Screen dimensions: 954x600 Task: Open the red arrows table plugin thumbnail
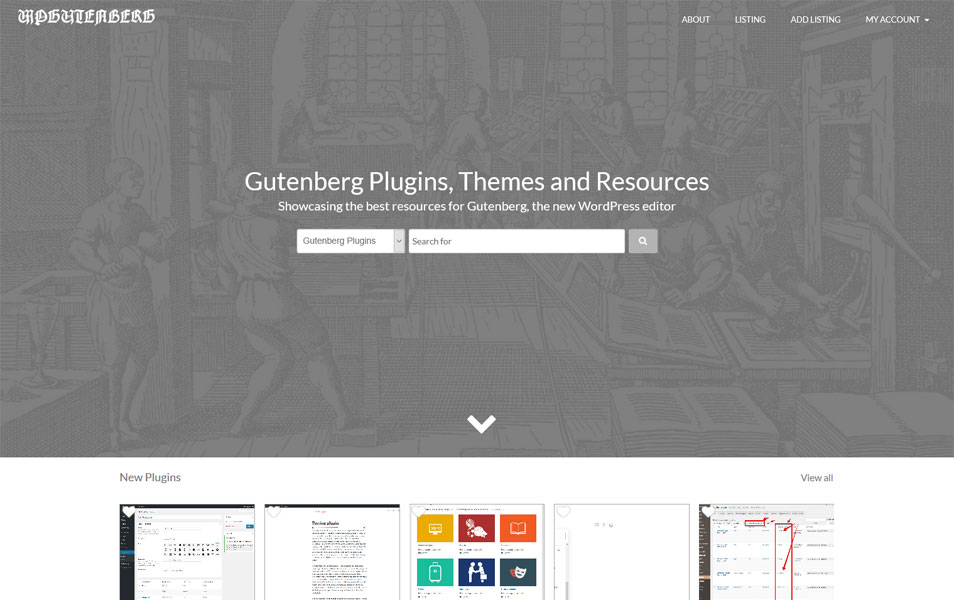coord(767,552)
